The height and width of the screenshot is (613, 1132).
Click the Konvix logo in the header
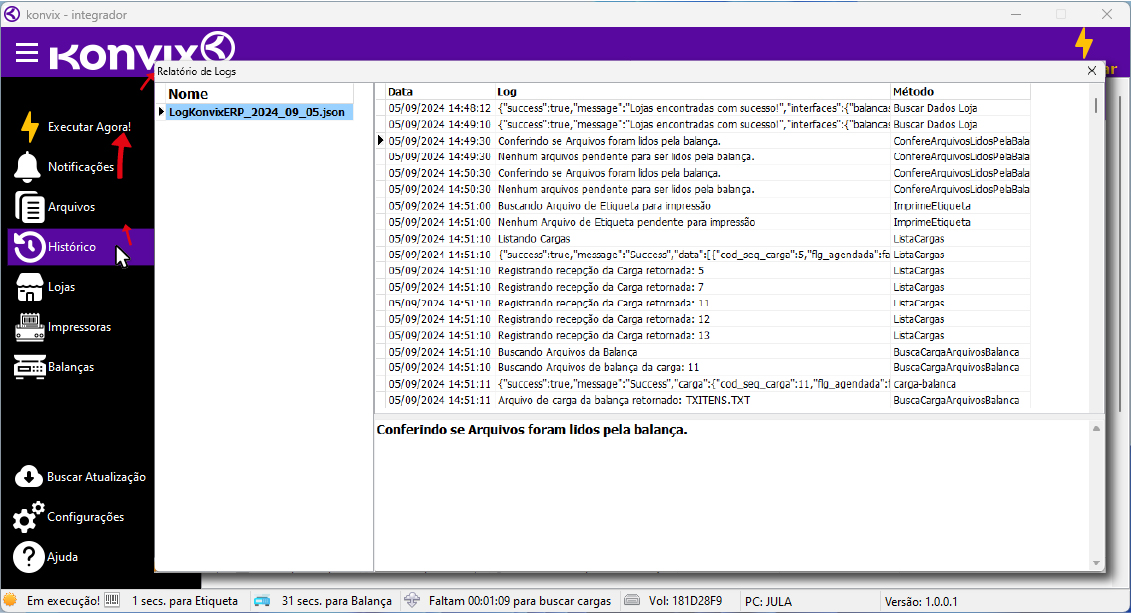pyautogui.click(x=142, y=51)
